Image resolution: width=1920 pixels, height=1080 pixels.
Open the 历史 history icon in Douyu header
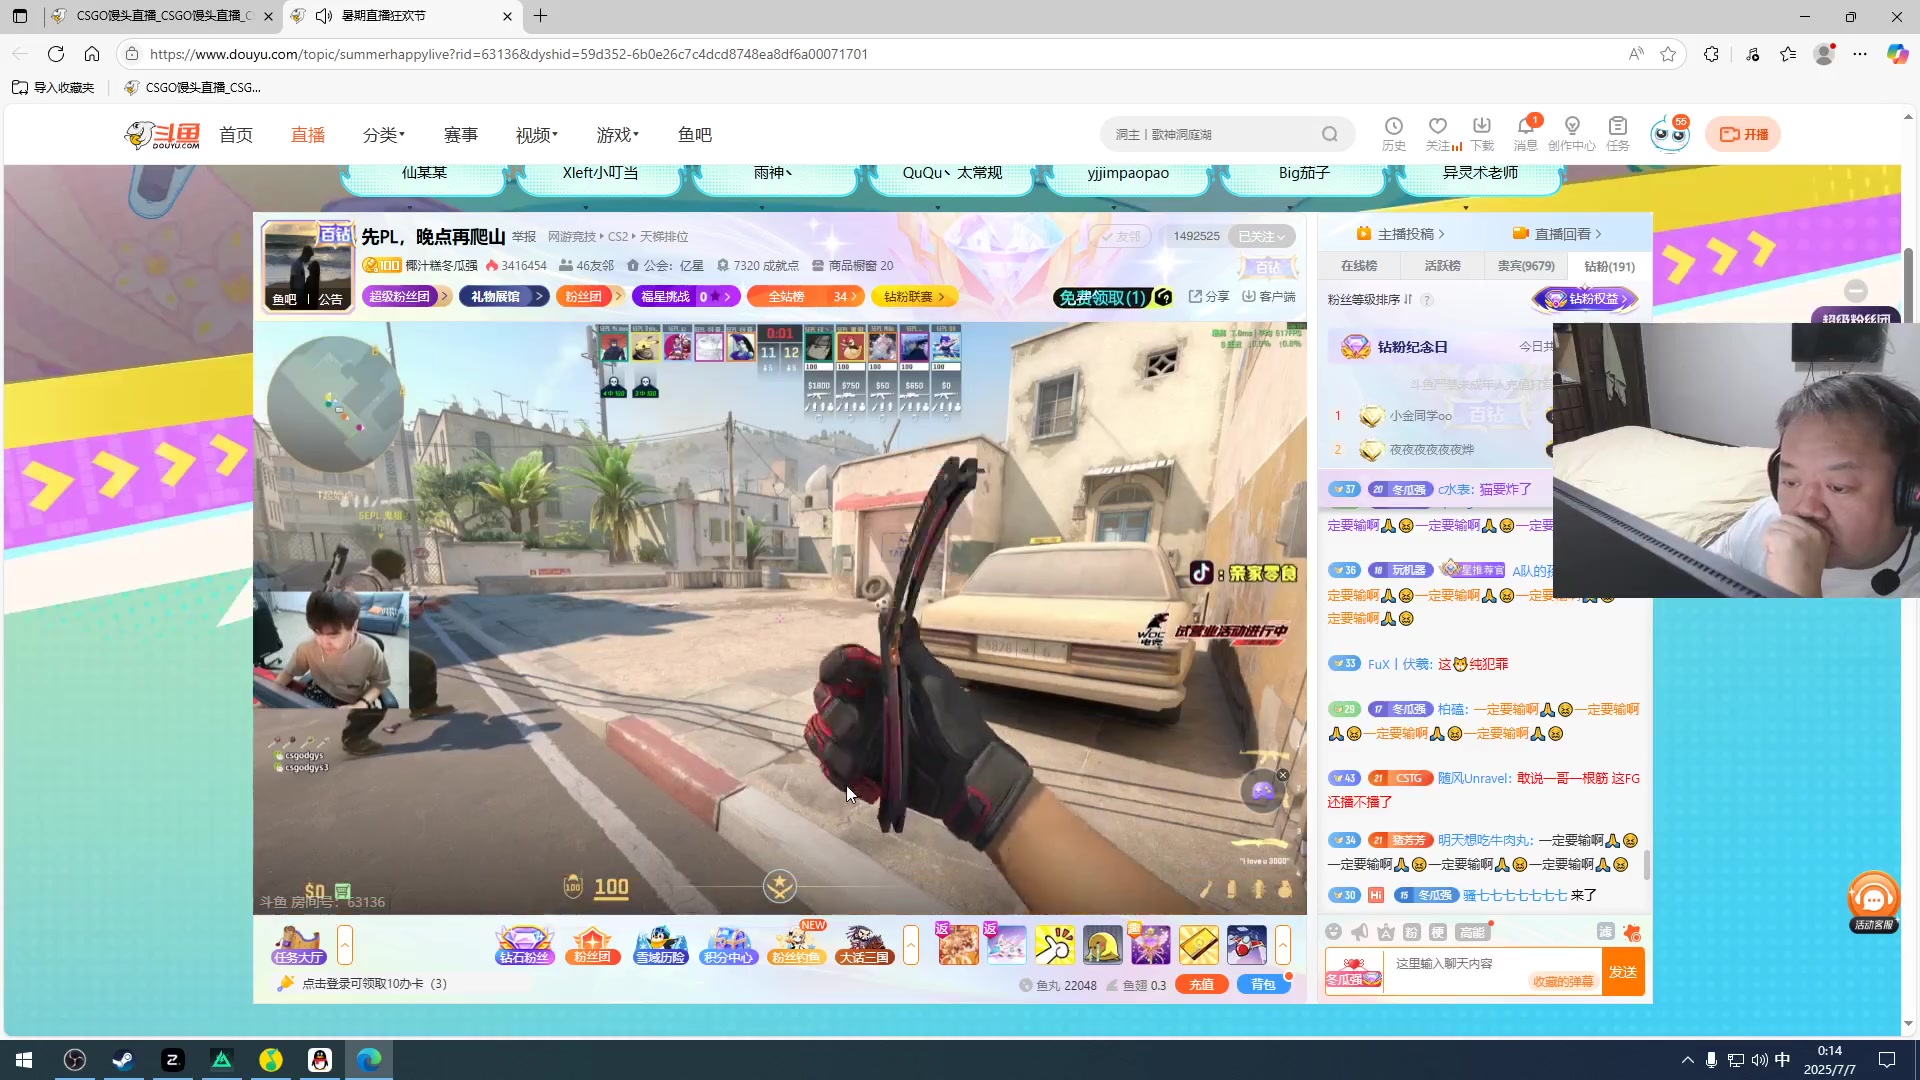[1393, 133]
